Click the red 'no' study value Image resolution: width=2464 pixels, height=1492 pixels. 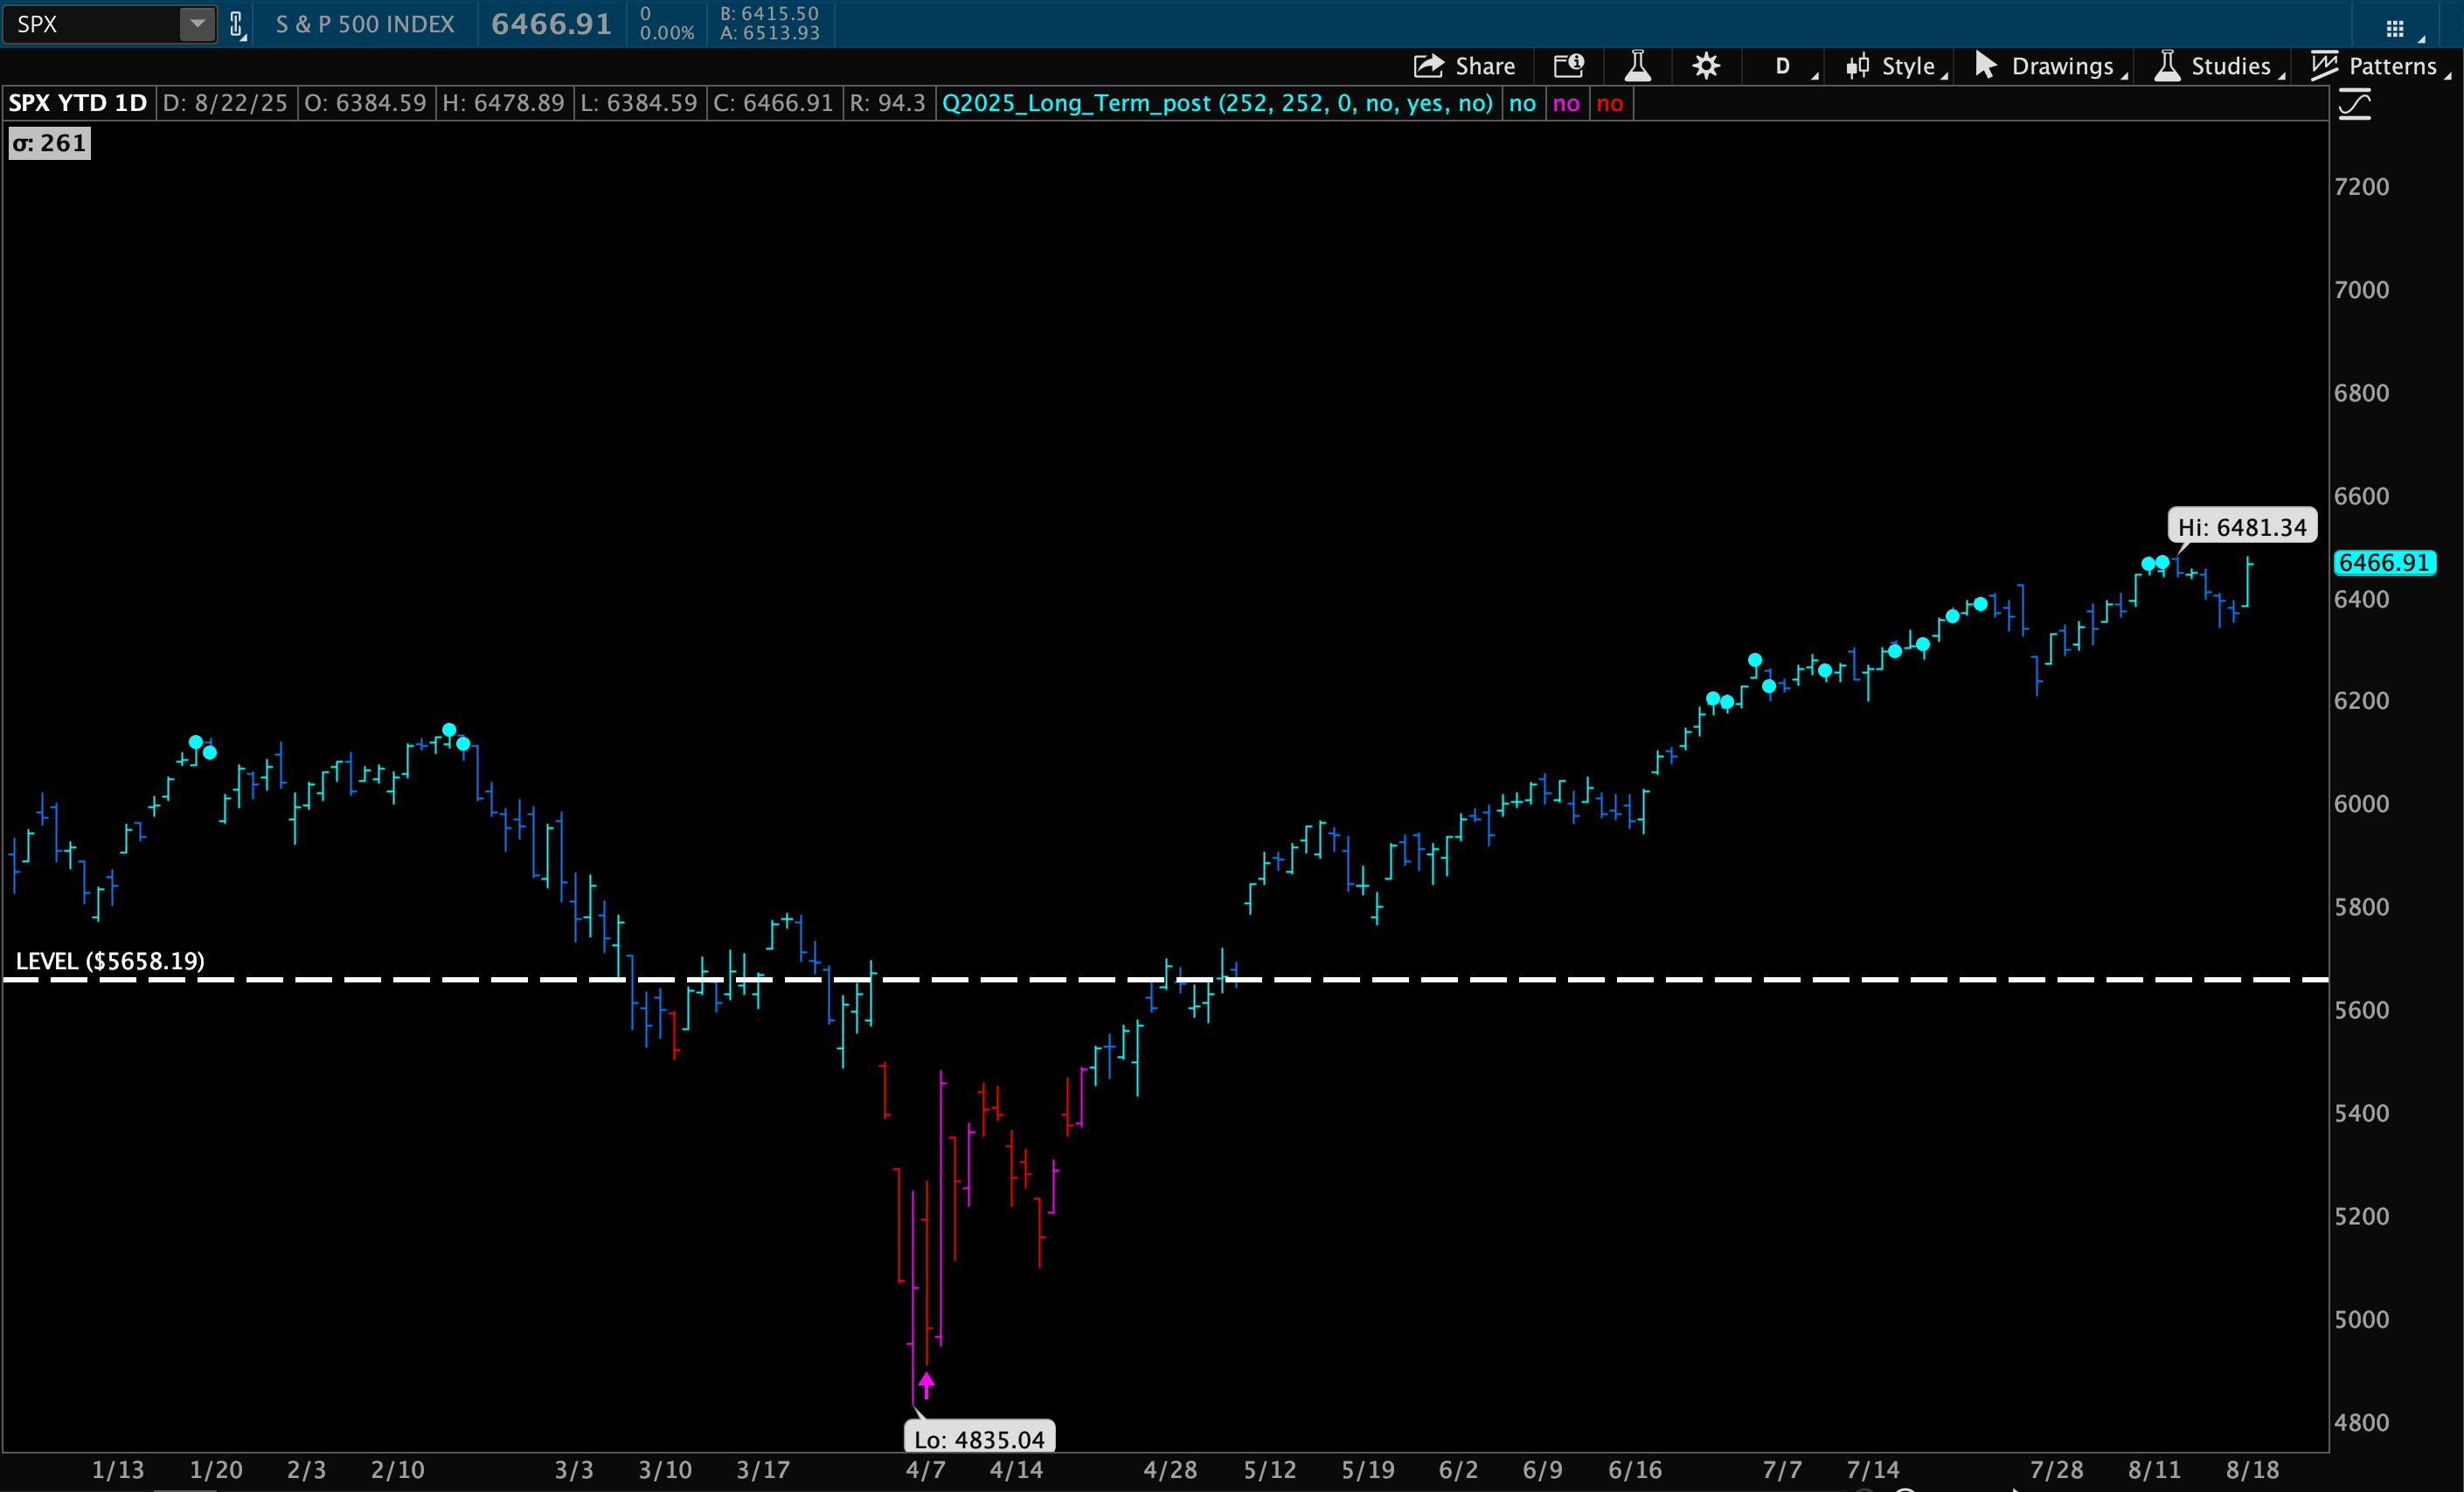click(1609, 103)
